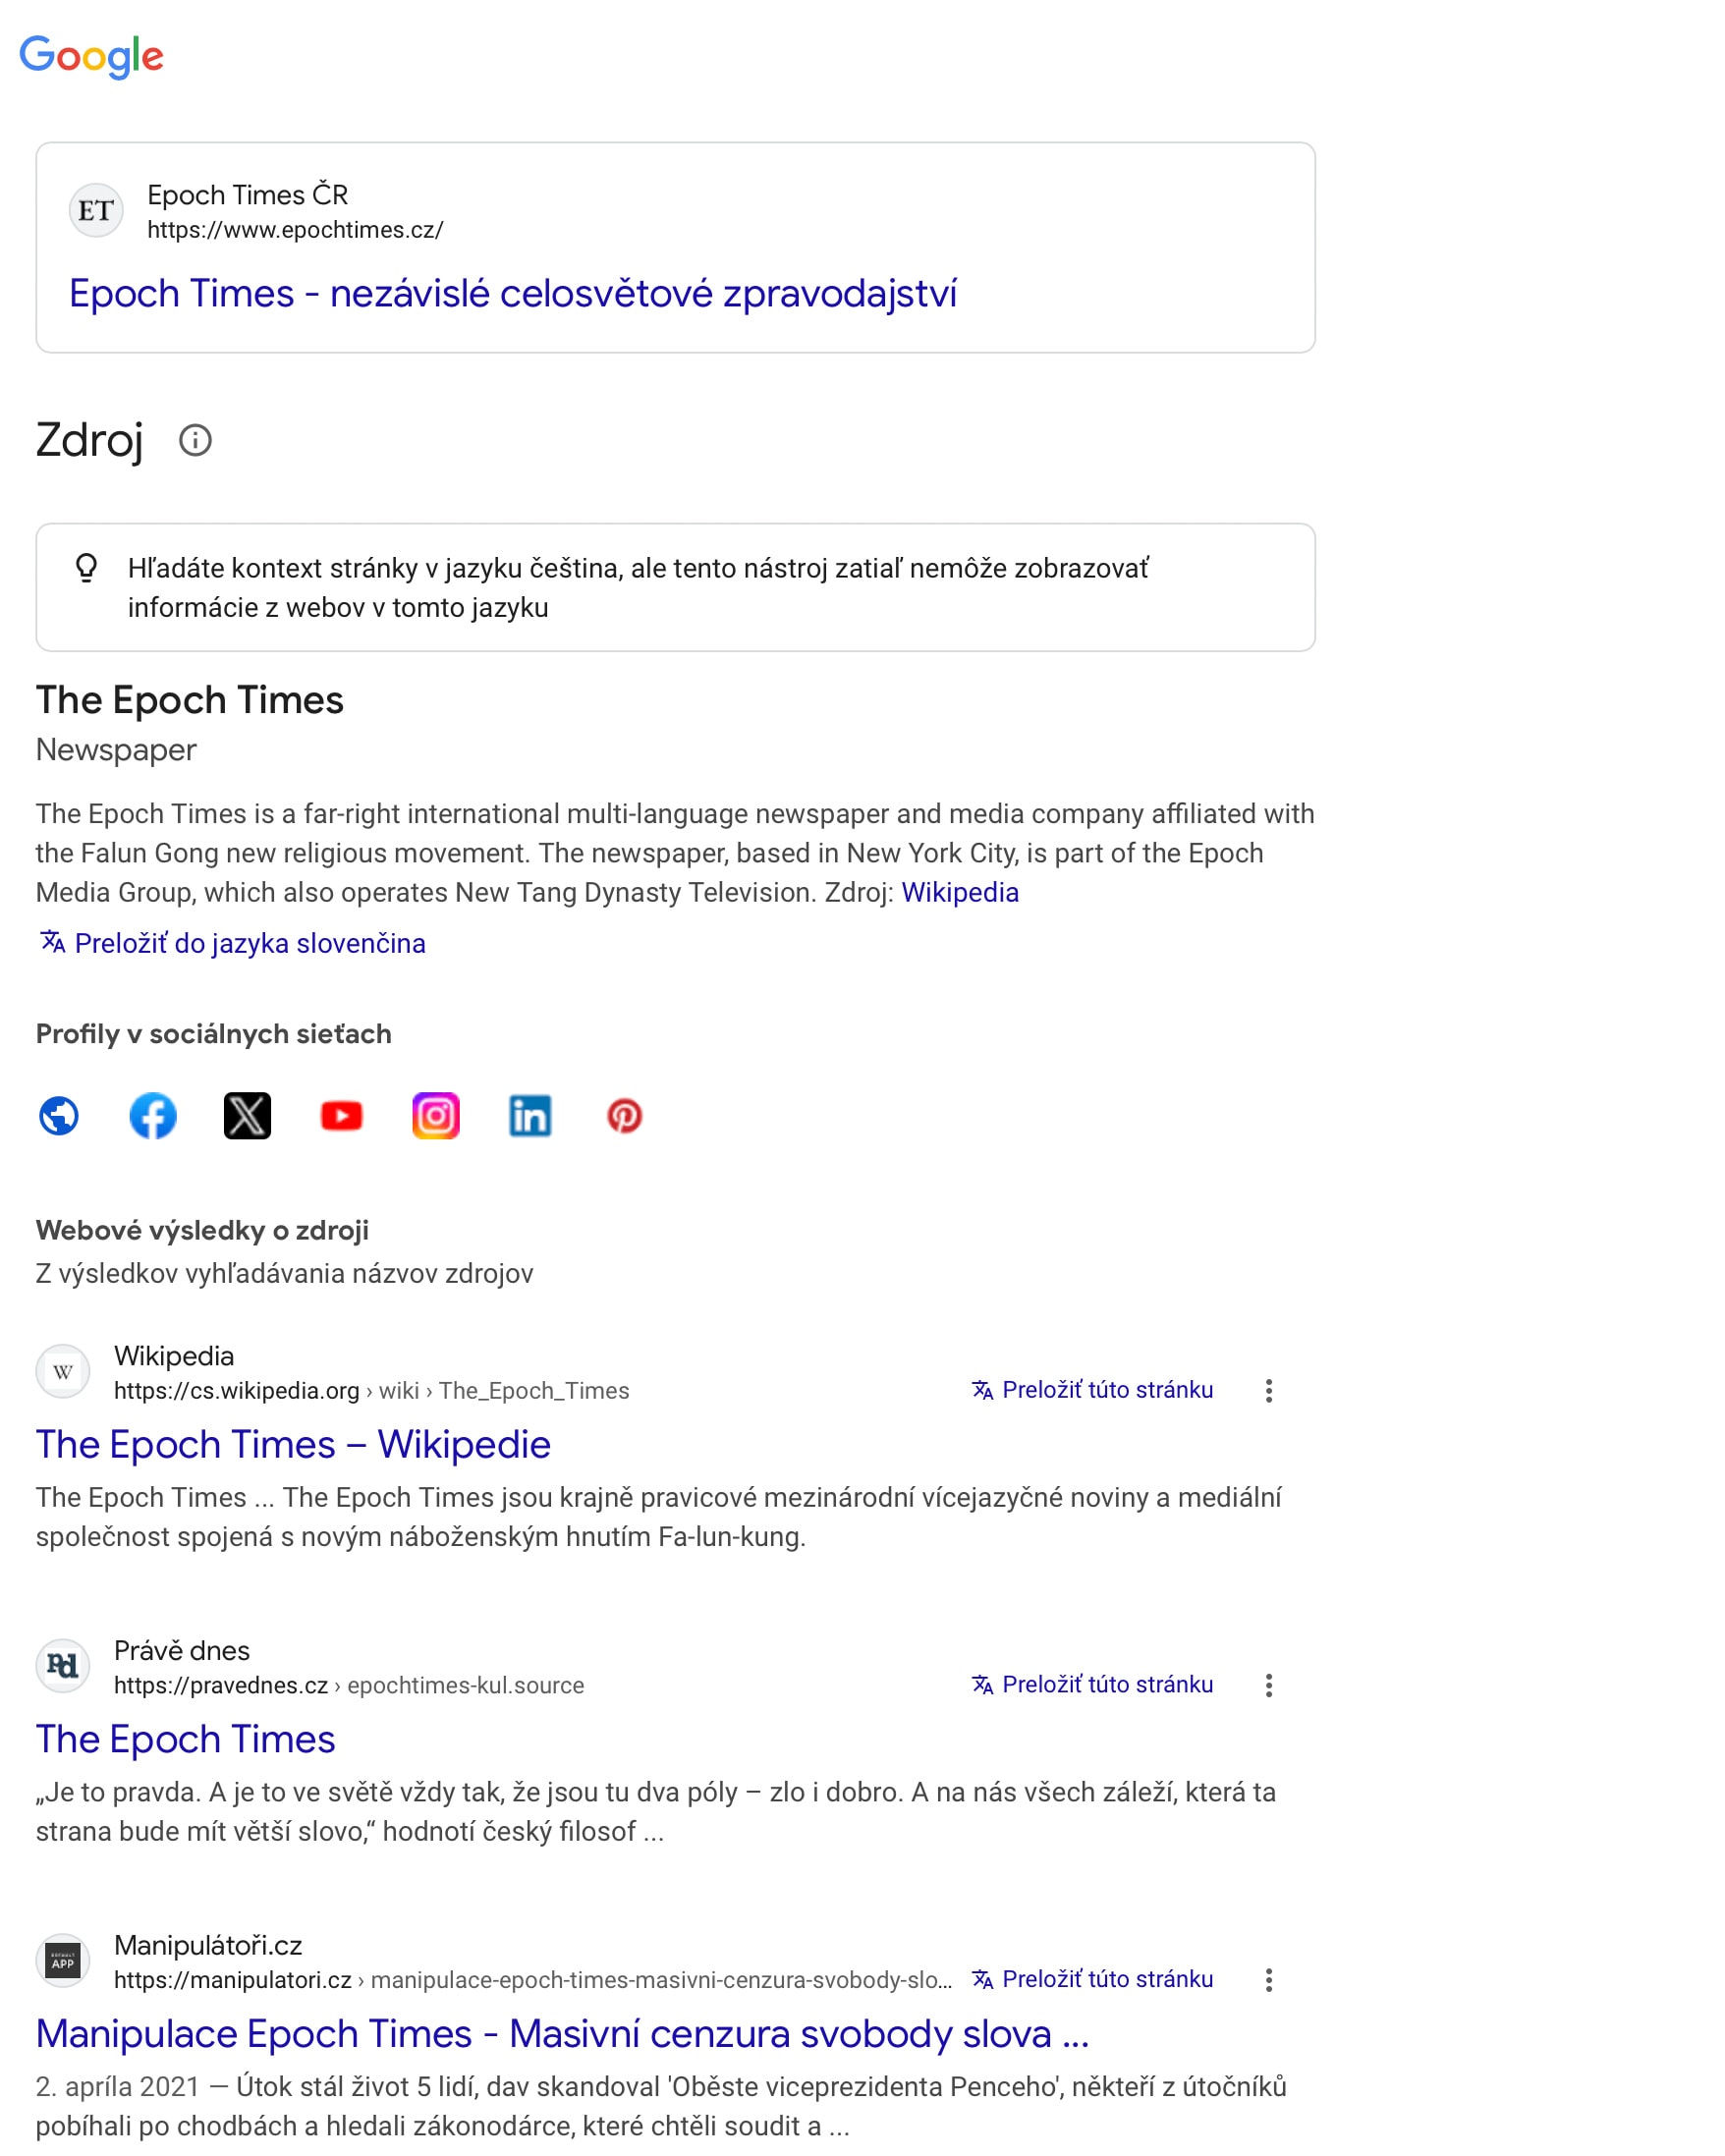The image size is (1725, 2156).
Task: Open the Pinterest profile icon
Action: click(x=625, y=1116)
